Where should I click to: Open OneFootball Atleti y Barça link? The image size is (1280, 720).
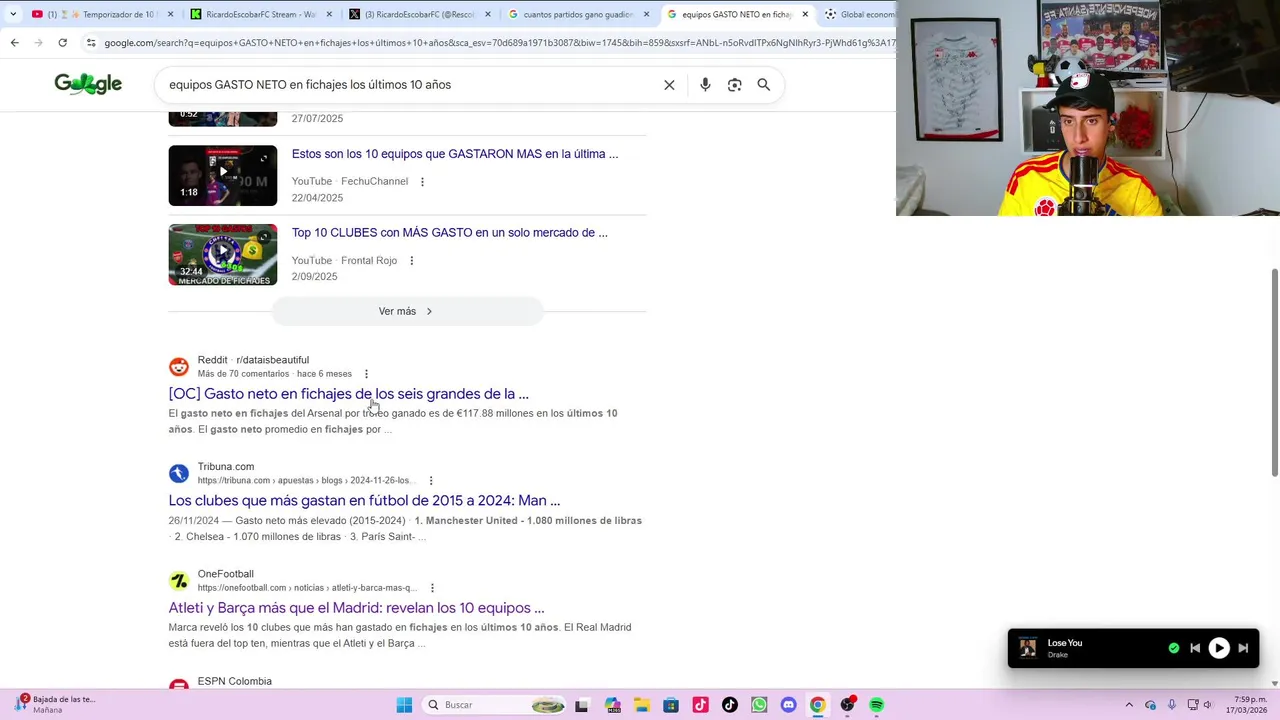[x=356, y=608]
